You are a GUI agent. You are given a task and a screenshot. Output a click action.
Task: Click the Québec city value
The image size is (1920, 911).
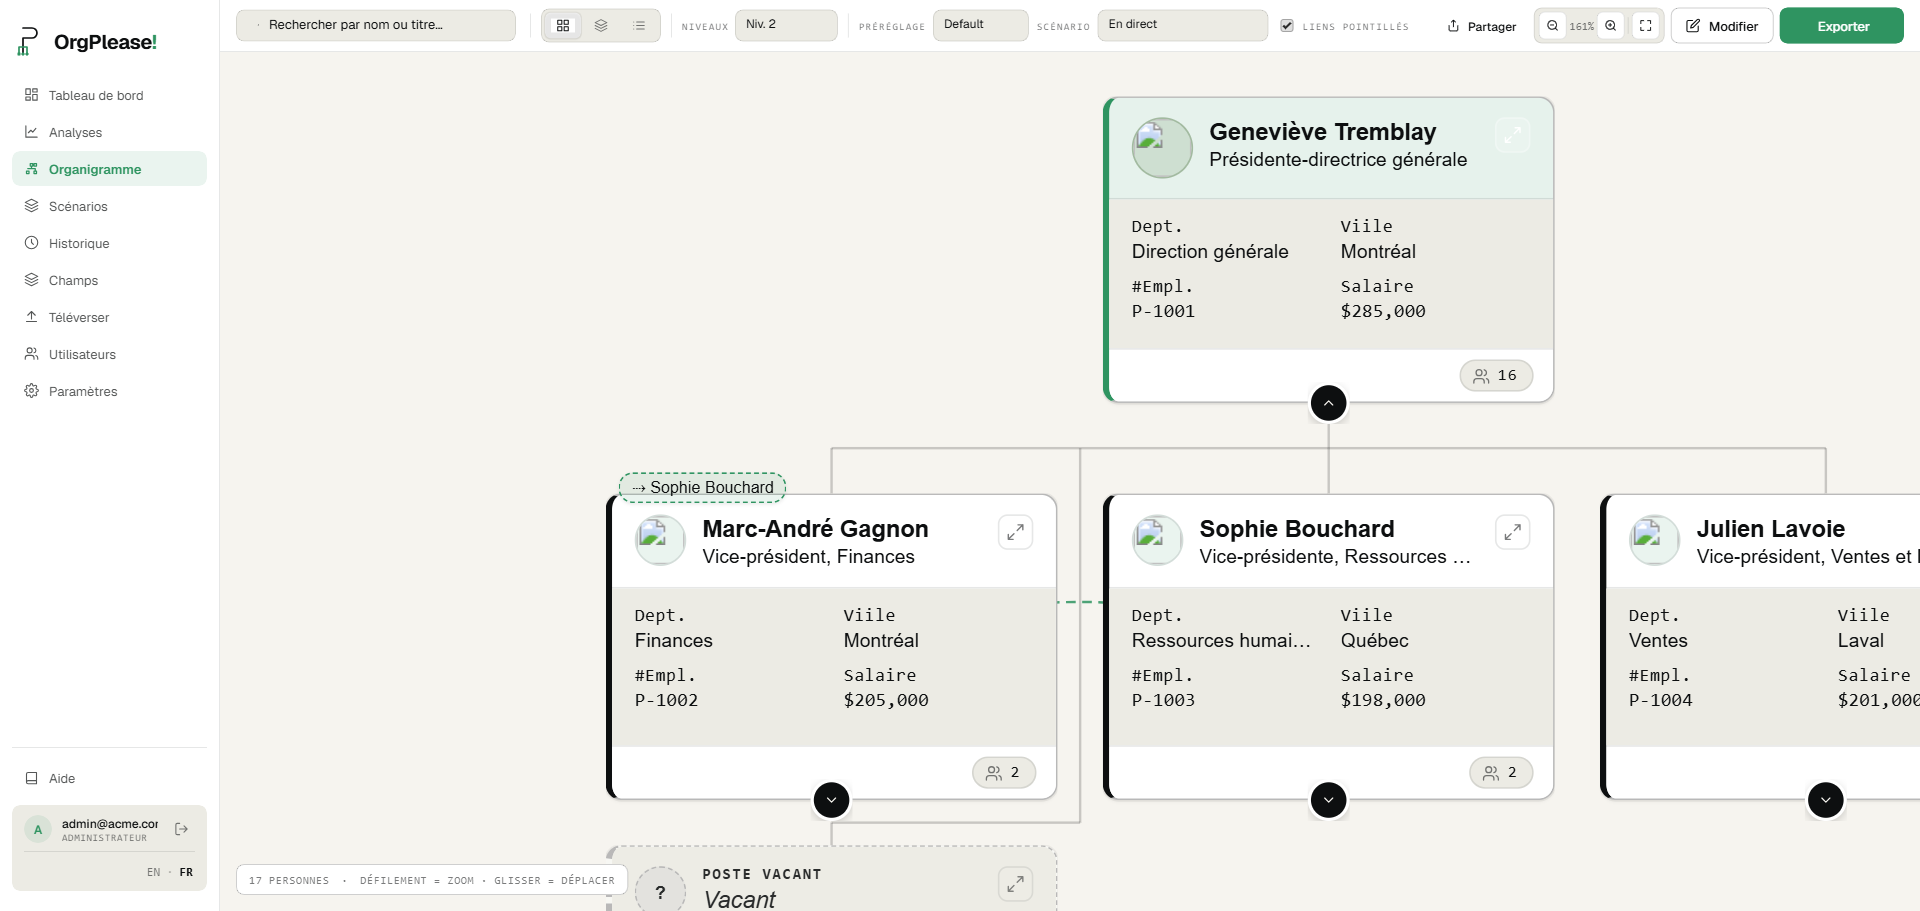click(x=1374, y=641)
